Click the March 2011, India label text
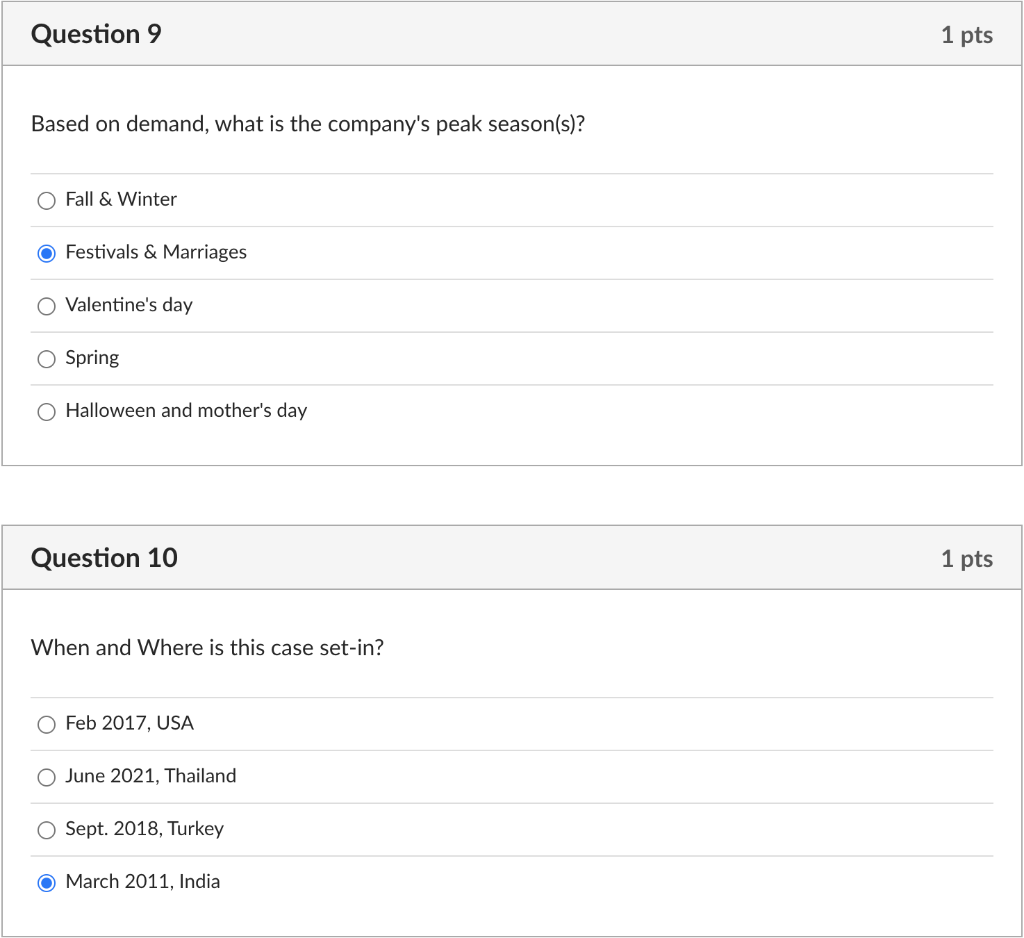Screen dimensions: 1024x938 pyautogui.click(x=142, y=881)
